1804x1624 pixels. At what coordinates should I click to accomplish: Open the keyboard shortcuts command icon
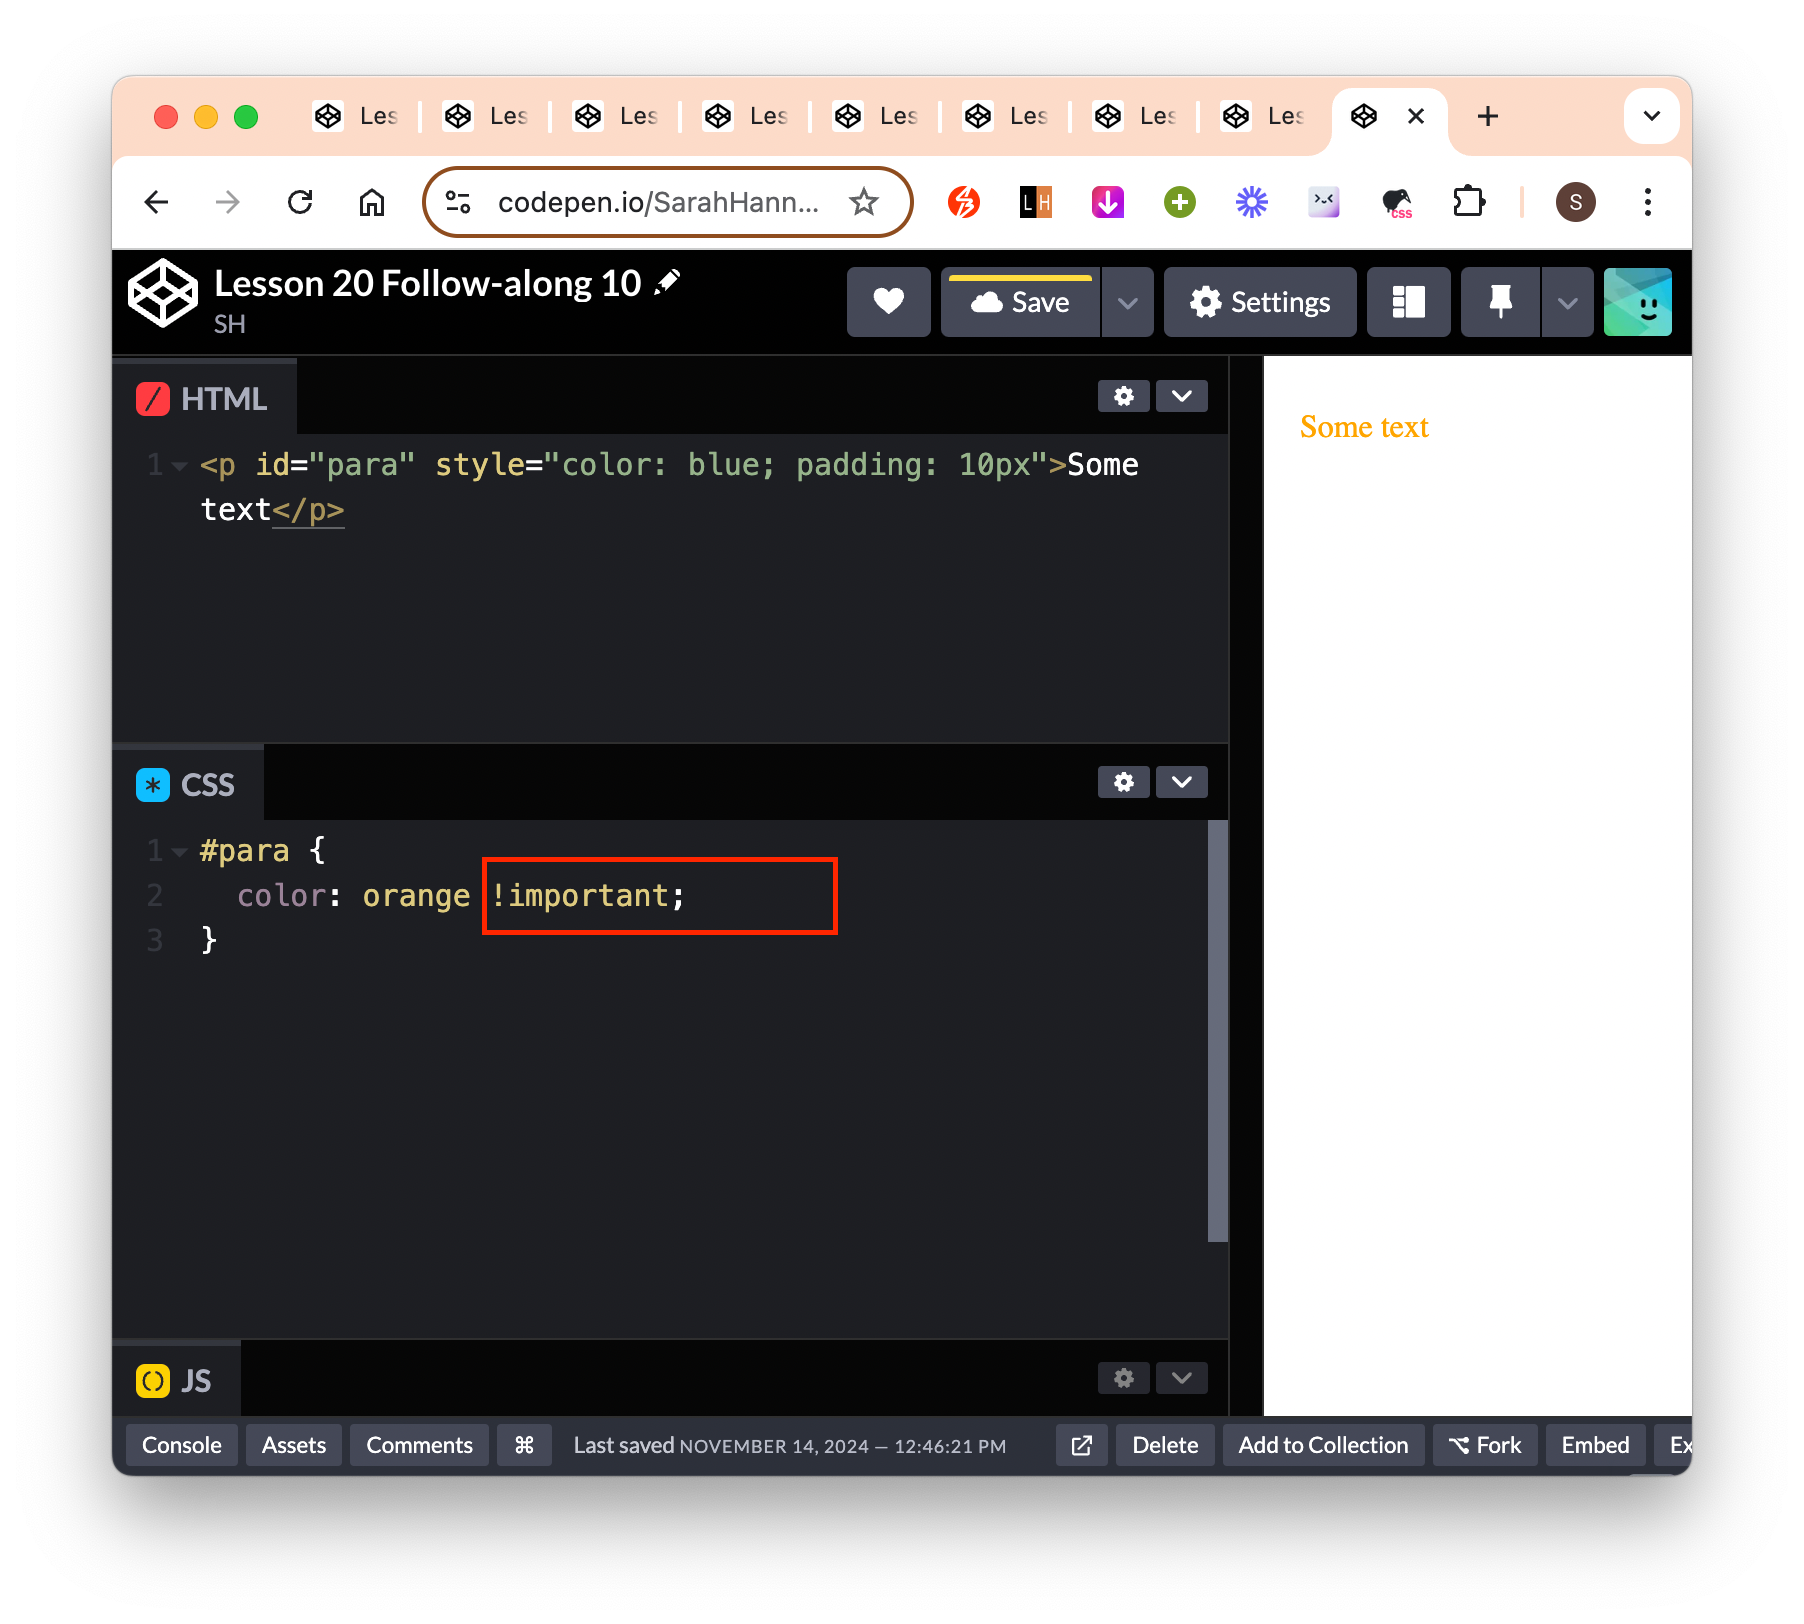[524, 1445]
